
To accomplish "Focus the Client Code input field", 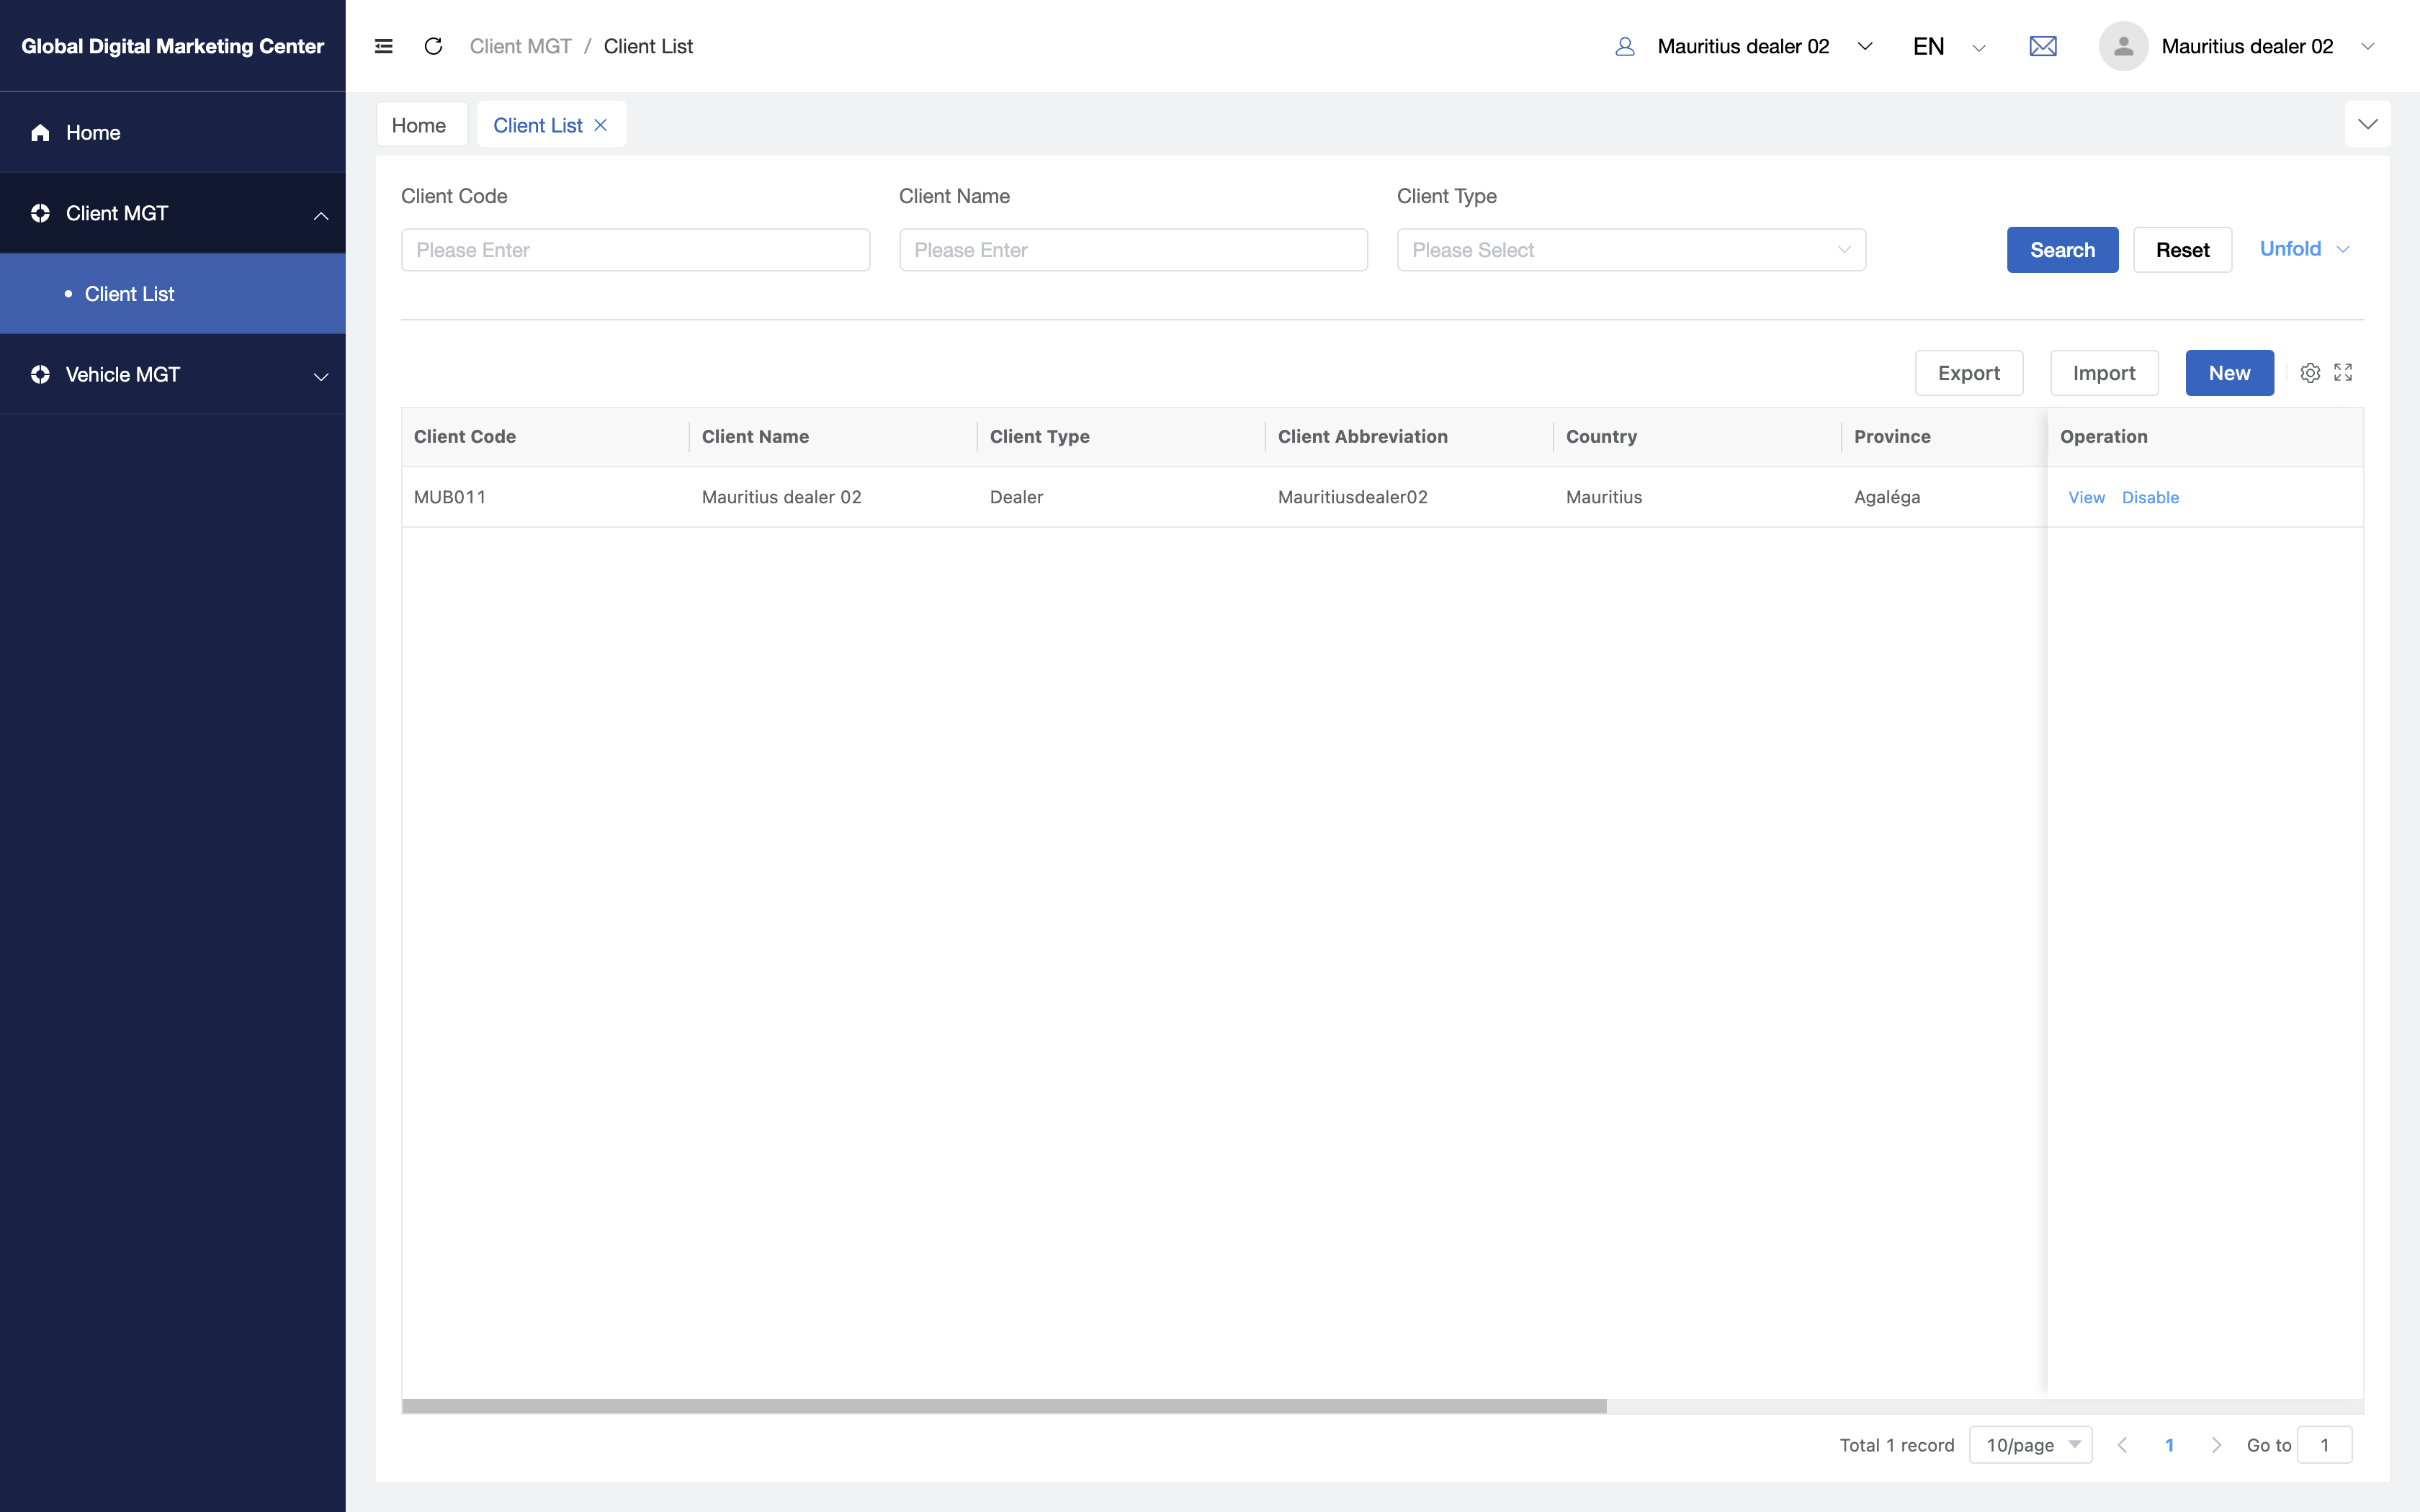I will (635, 250).
